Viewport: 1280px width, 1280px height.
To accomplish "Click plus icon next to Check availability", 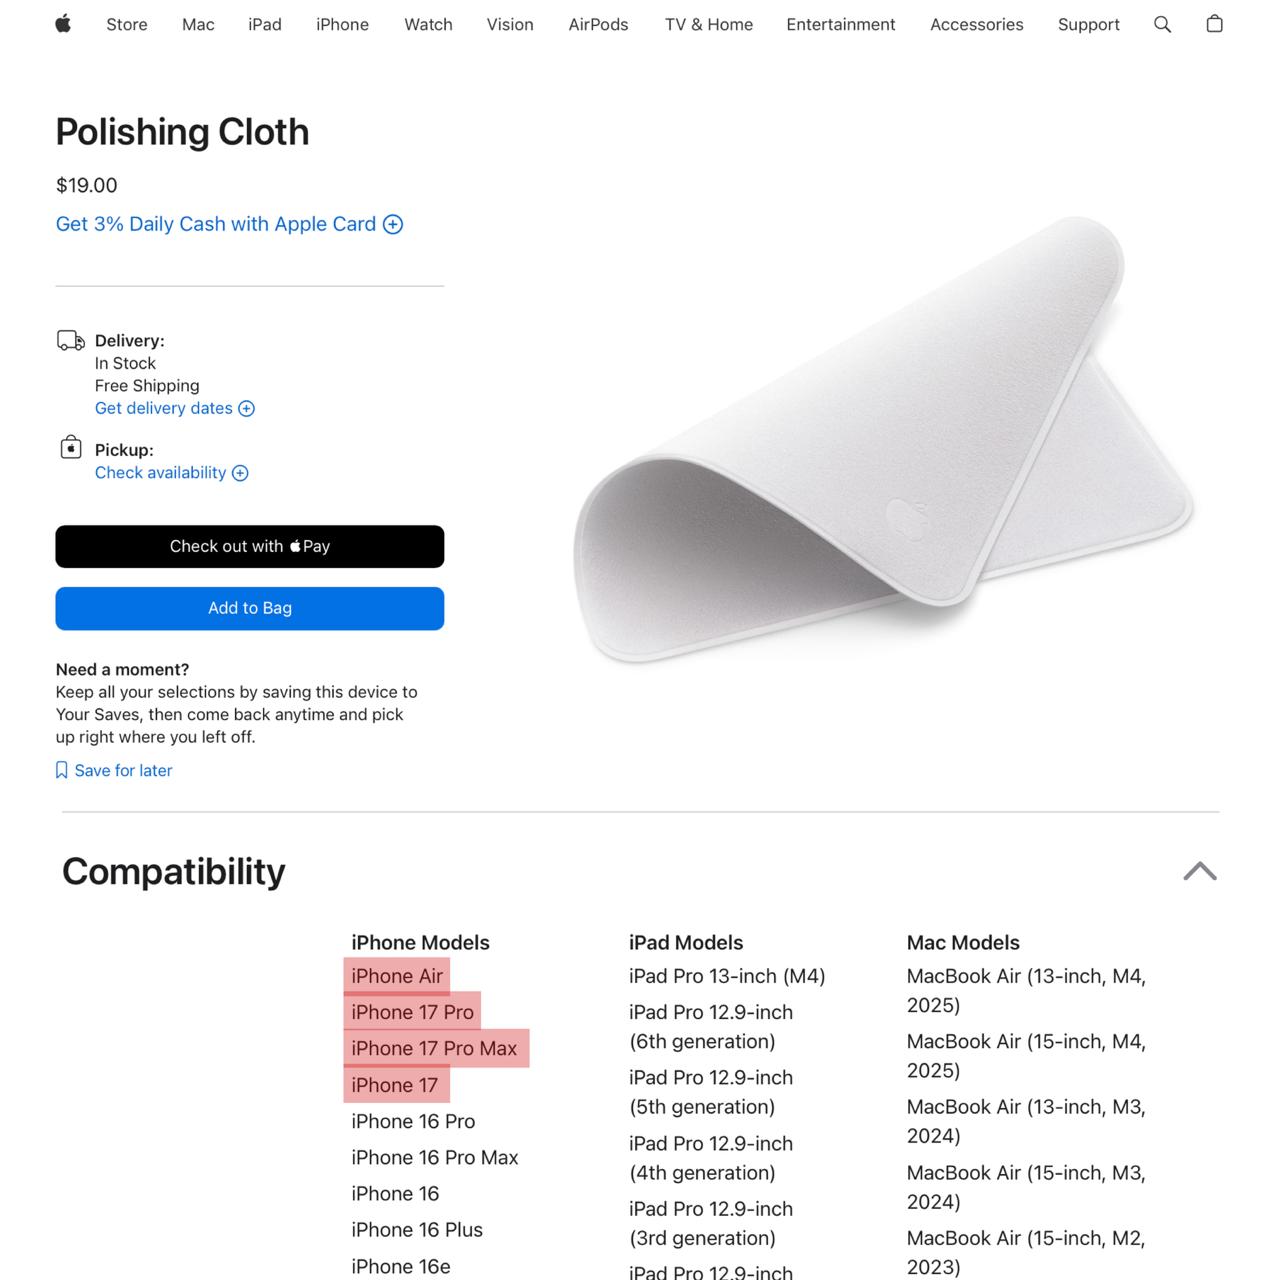I will click(x=240, y=473).
